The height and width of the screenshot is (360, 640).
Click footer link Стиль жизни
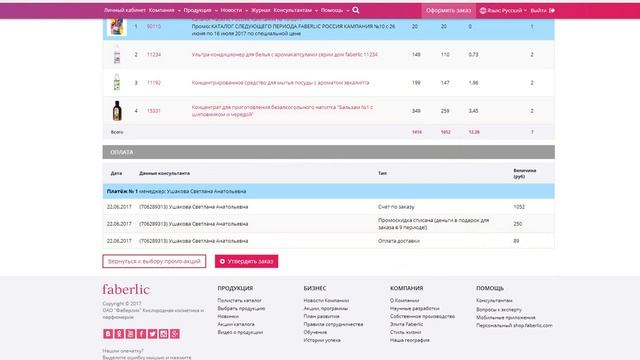coord(406,332)
